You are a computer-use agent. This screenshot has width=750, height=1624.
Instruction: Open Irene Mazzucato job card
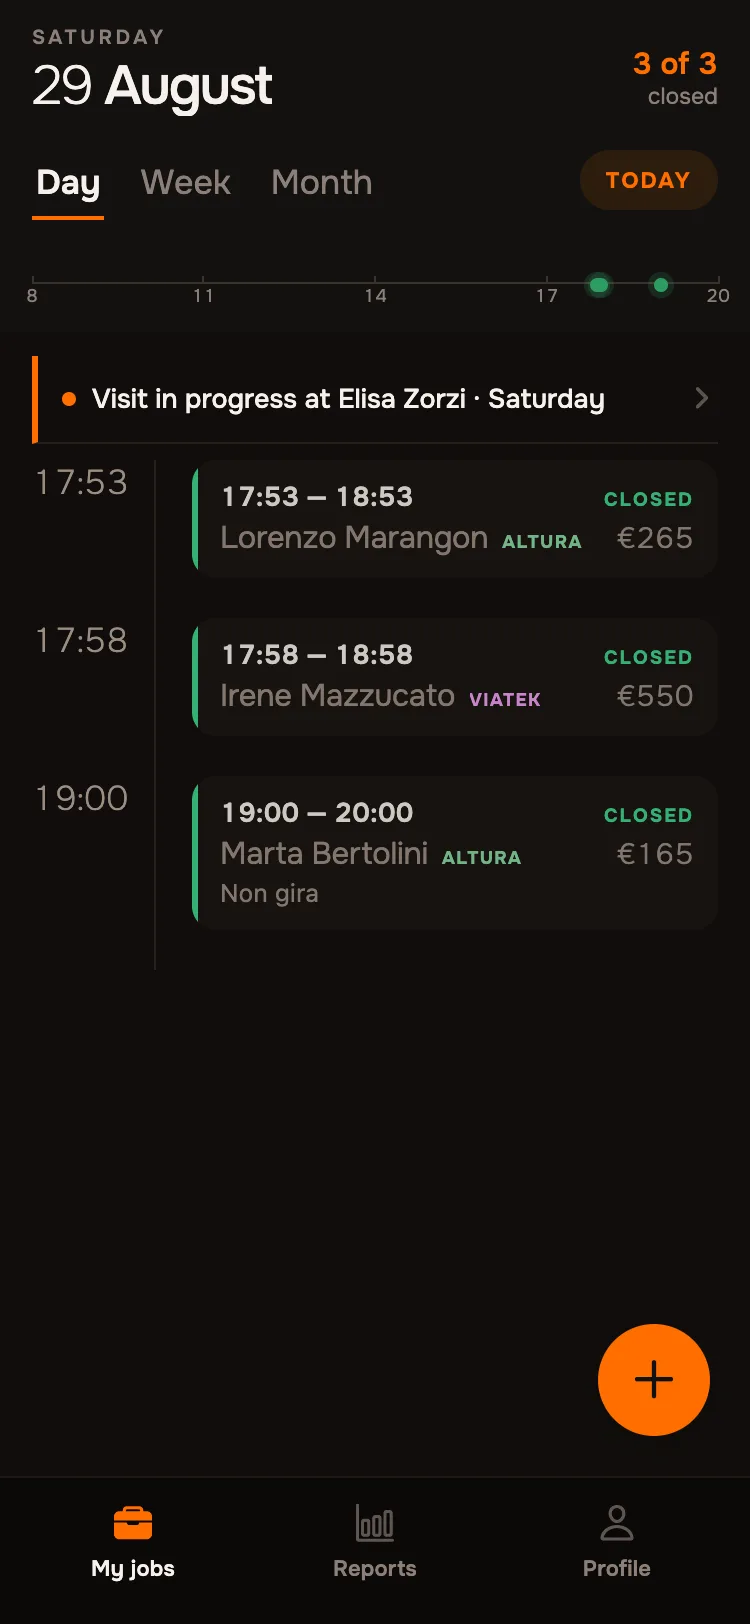coord(455,676)
